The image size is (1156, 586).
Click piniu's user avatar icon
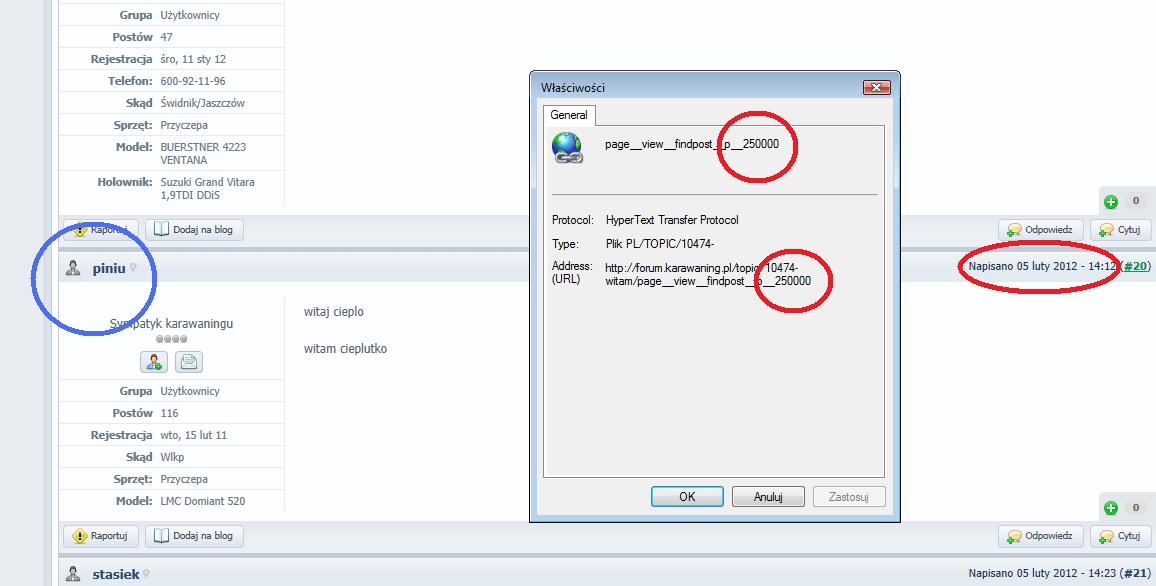click(x=73, y=268)
